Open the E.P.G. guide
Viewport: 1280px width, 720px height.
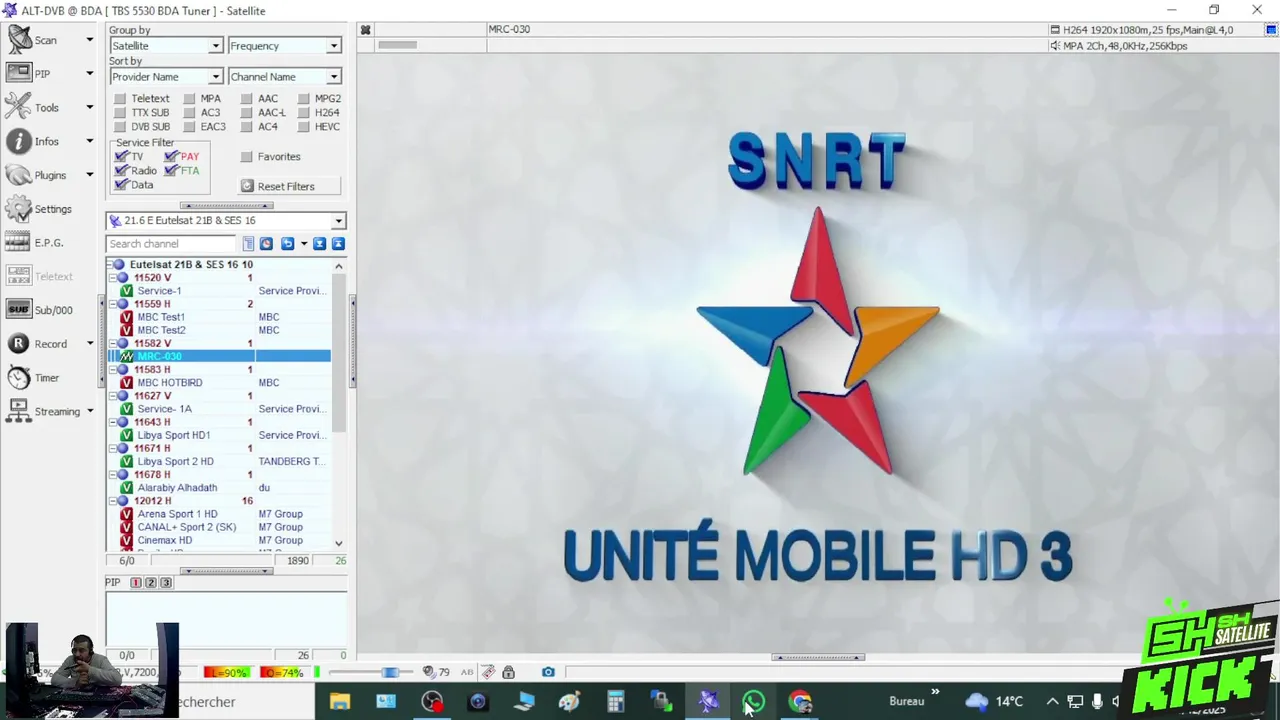click(x=19, y=242)
